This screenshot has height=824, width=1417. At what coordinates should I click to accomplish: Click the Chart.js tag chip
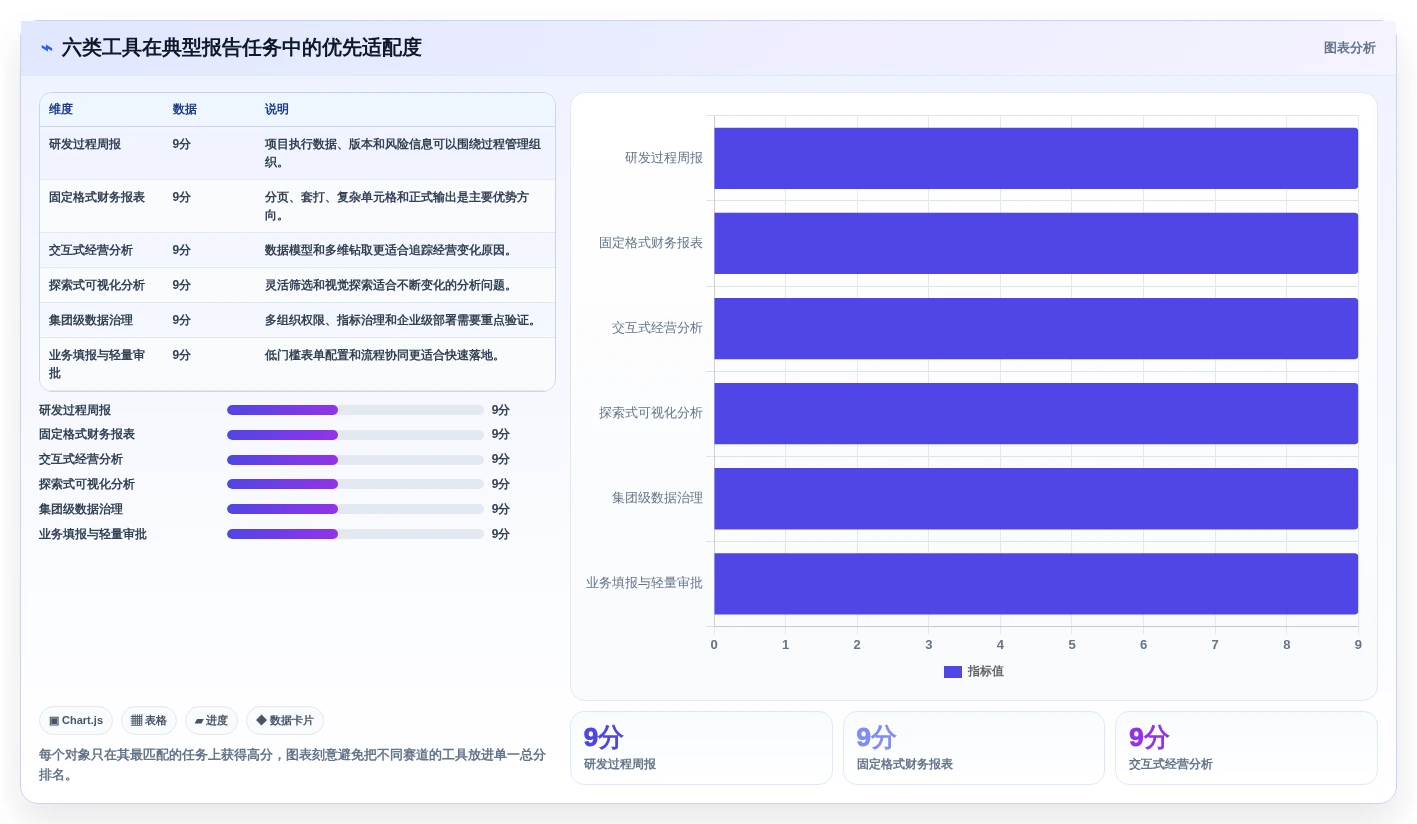(76, 720)
